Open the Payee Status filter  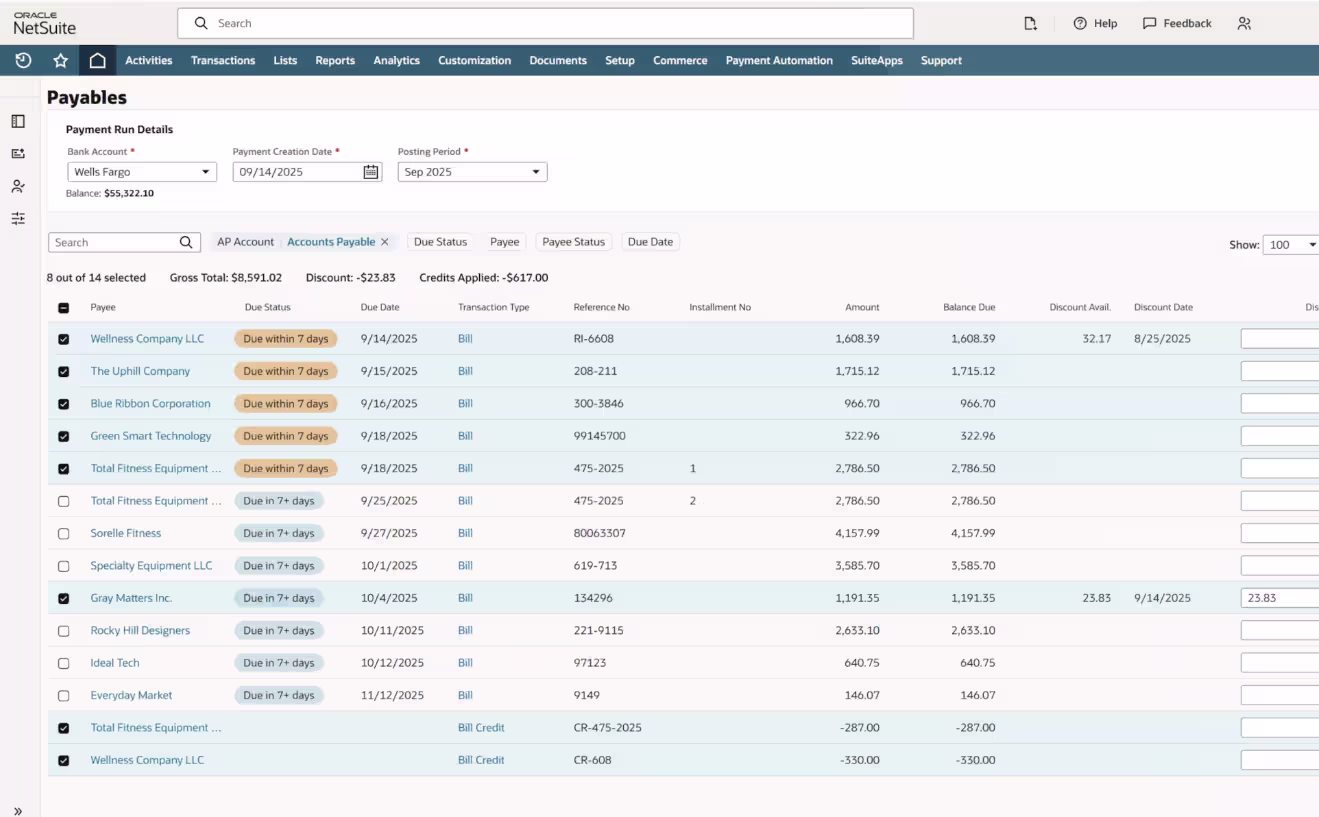(x=574, y=242)
